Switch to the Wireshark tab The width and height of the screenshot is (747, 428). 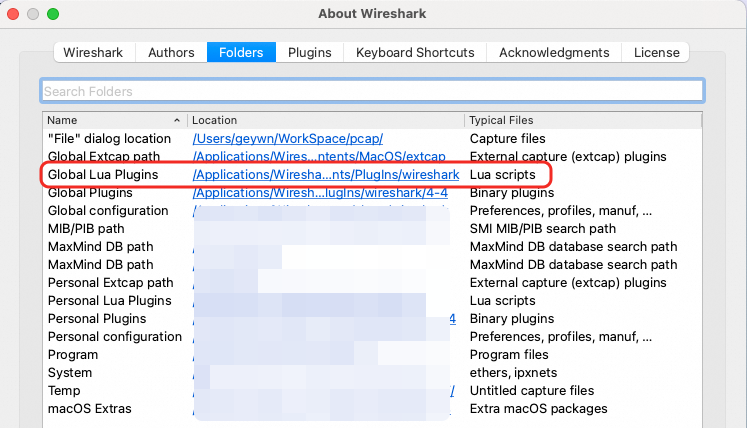(x=93, y=52)
